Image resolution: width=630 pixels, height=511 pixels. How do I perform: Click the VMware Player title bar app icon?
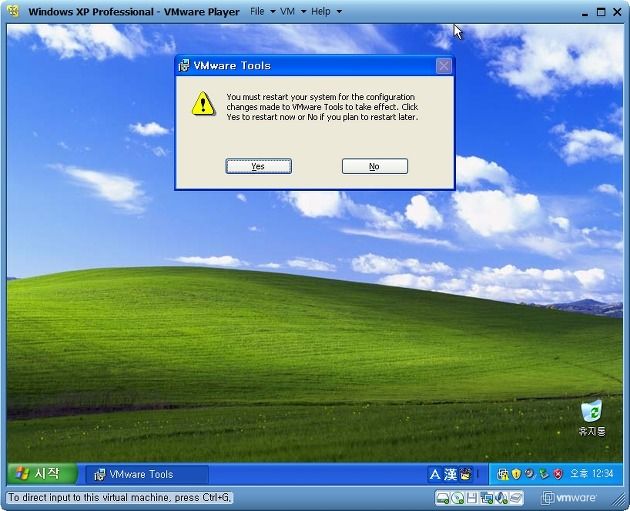[14, 11]
